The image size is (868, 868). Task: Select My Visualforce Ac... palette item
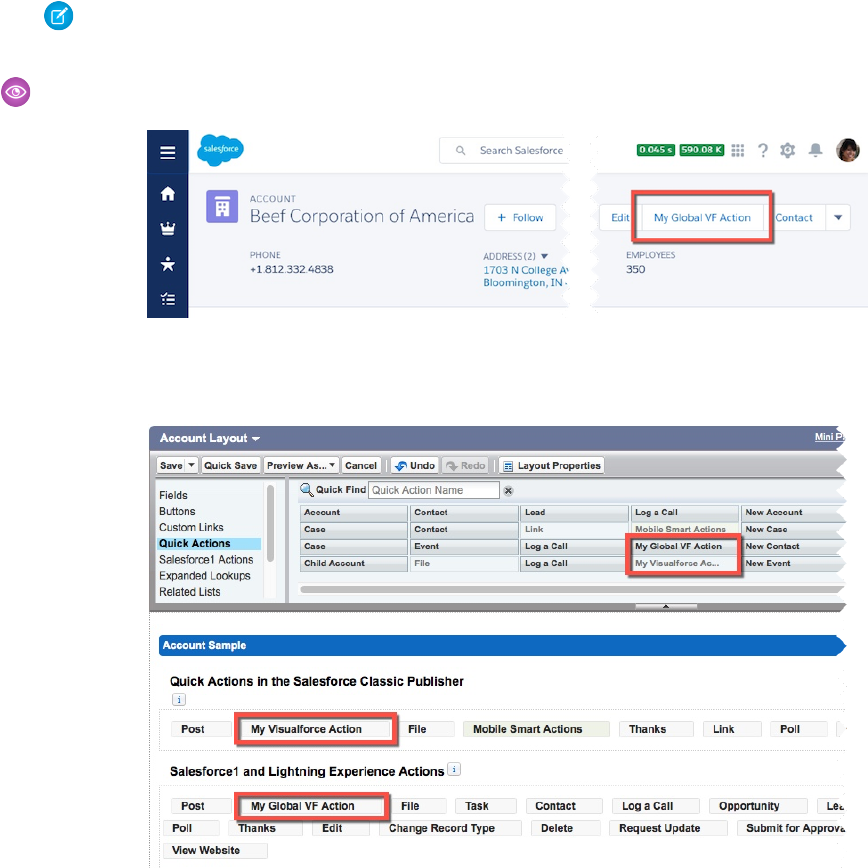684,563
